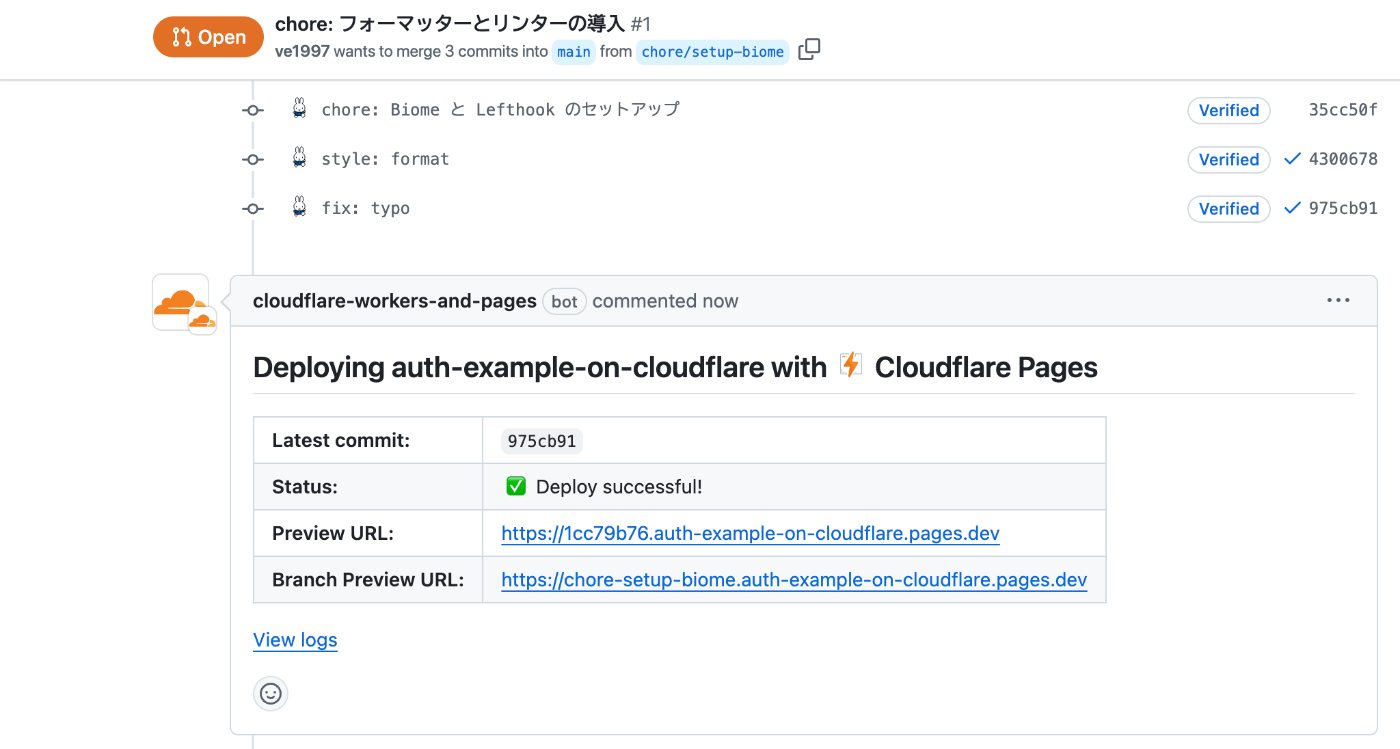Click the 'Latest commit:' table label
This screenshot has width=1400, height=749.
click(x=341, y=441)
